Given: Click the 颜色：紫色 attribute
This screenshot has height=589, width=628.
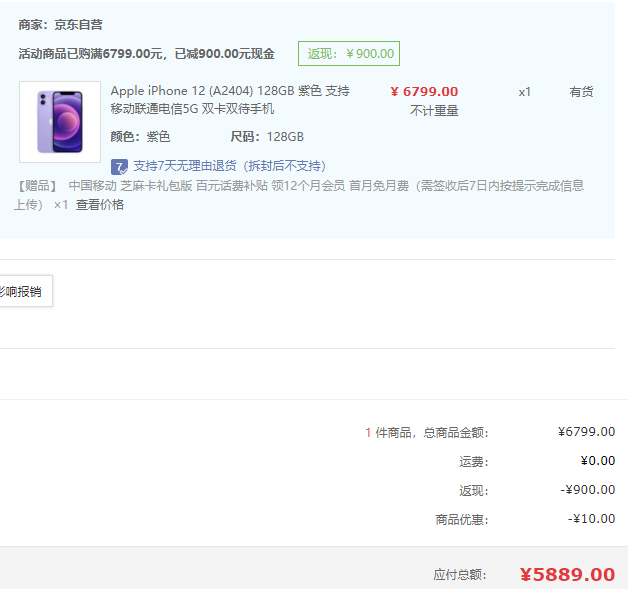Looking at the screenshot, I should click(x=141, y=137).
